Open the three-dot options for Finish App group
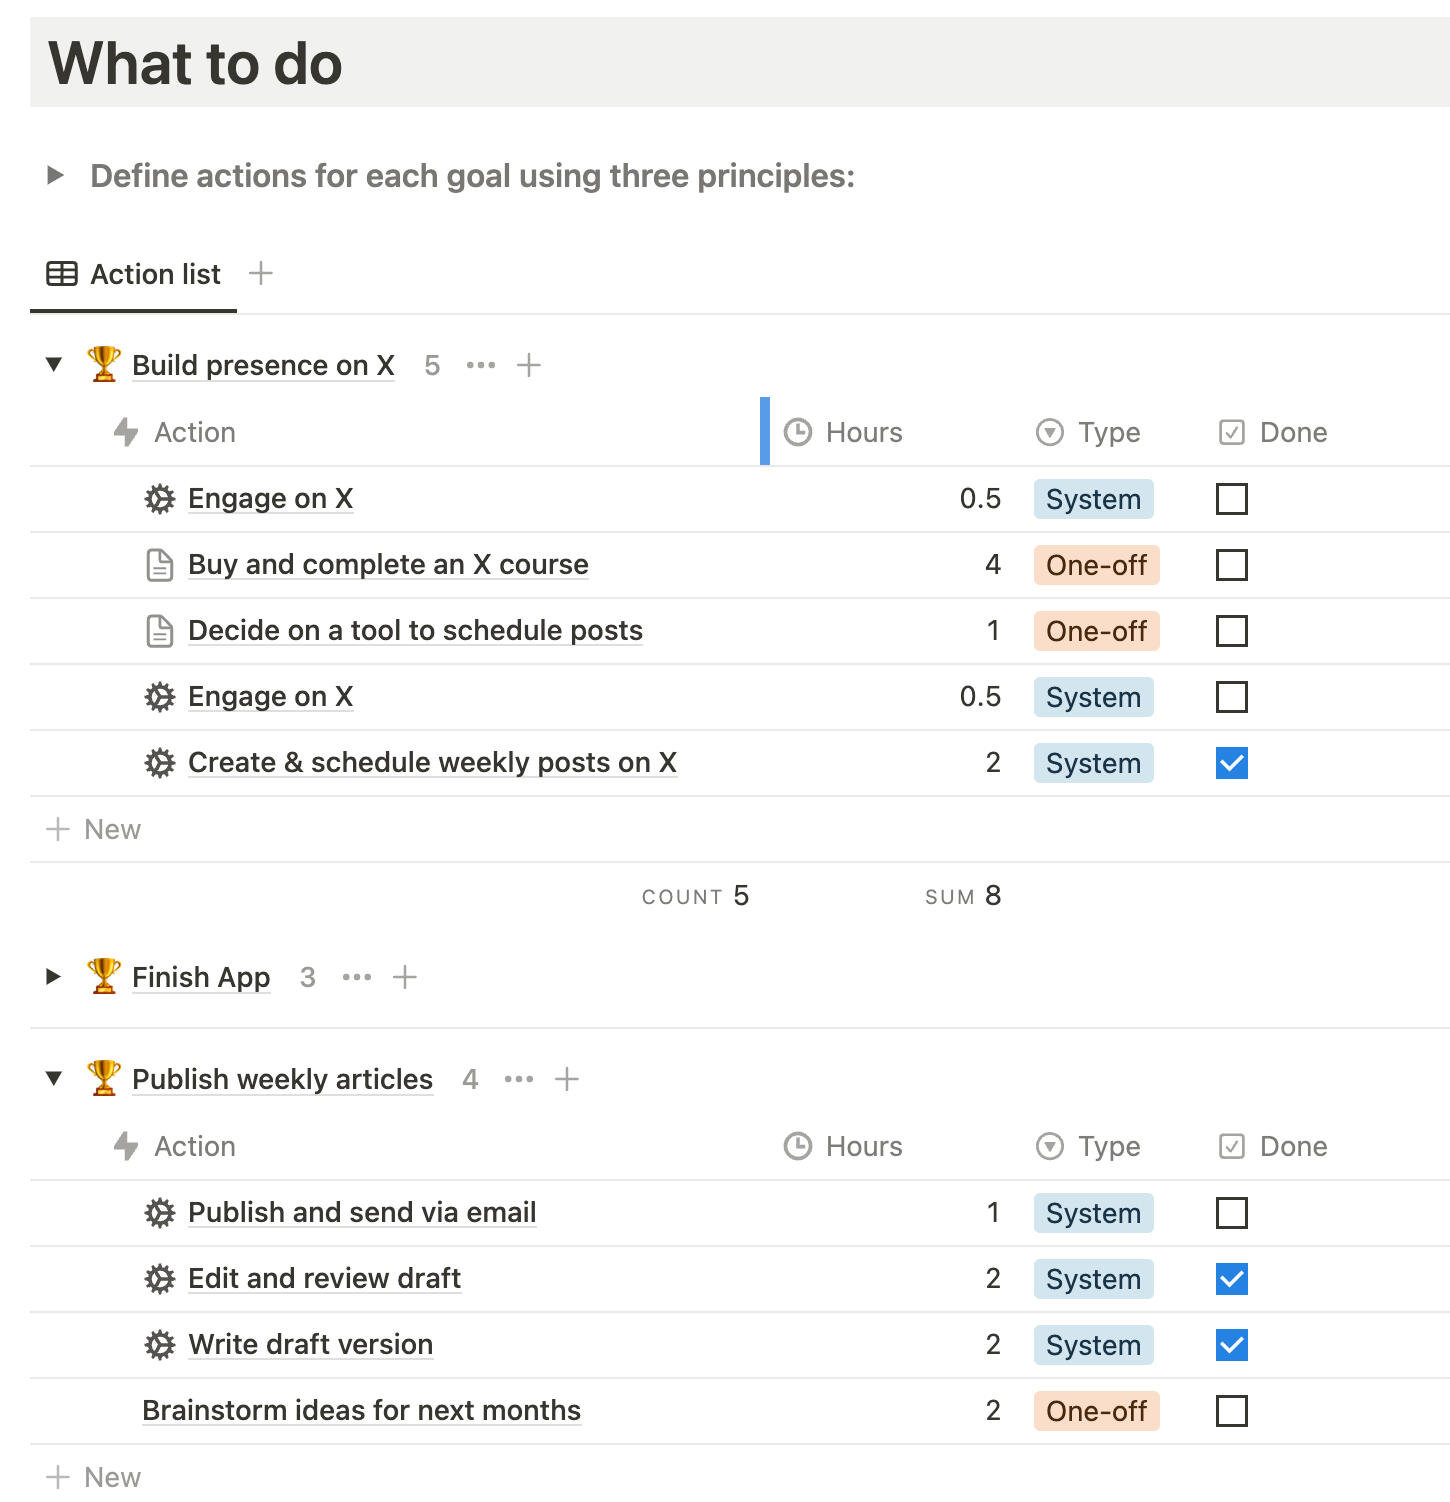Viewport: 1450px width, 1502px height. click(357, 977)
